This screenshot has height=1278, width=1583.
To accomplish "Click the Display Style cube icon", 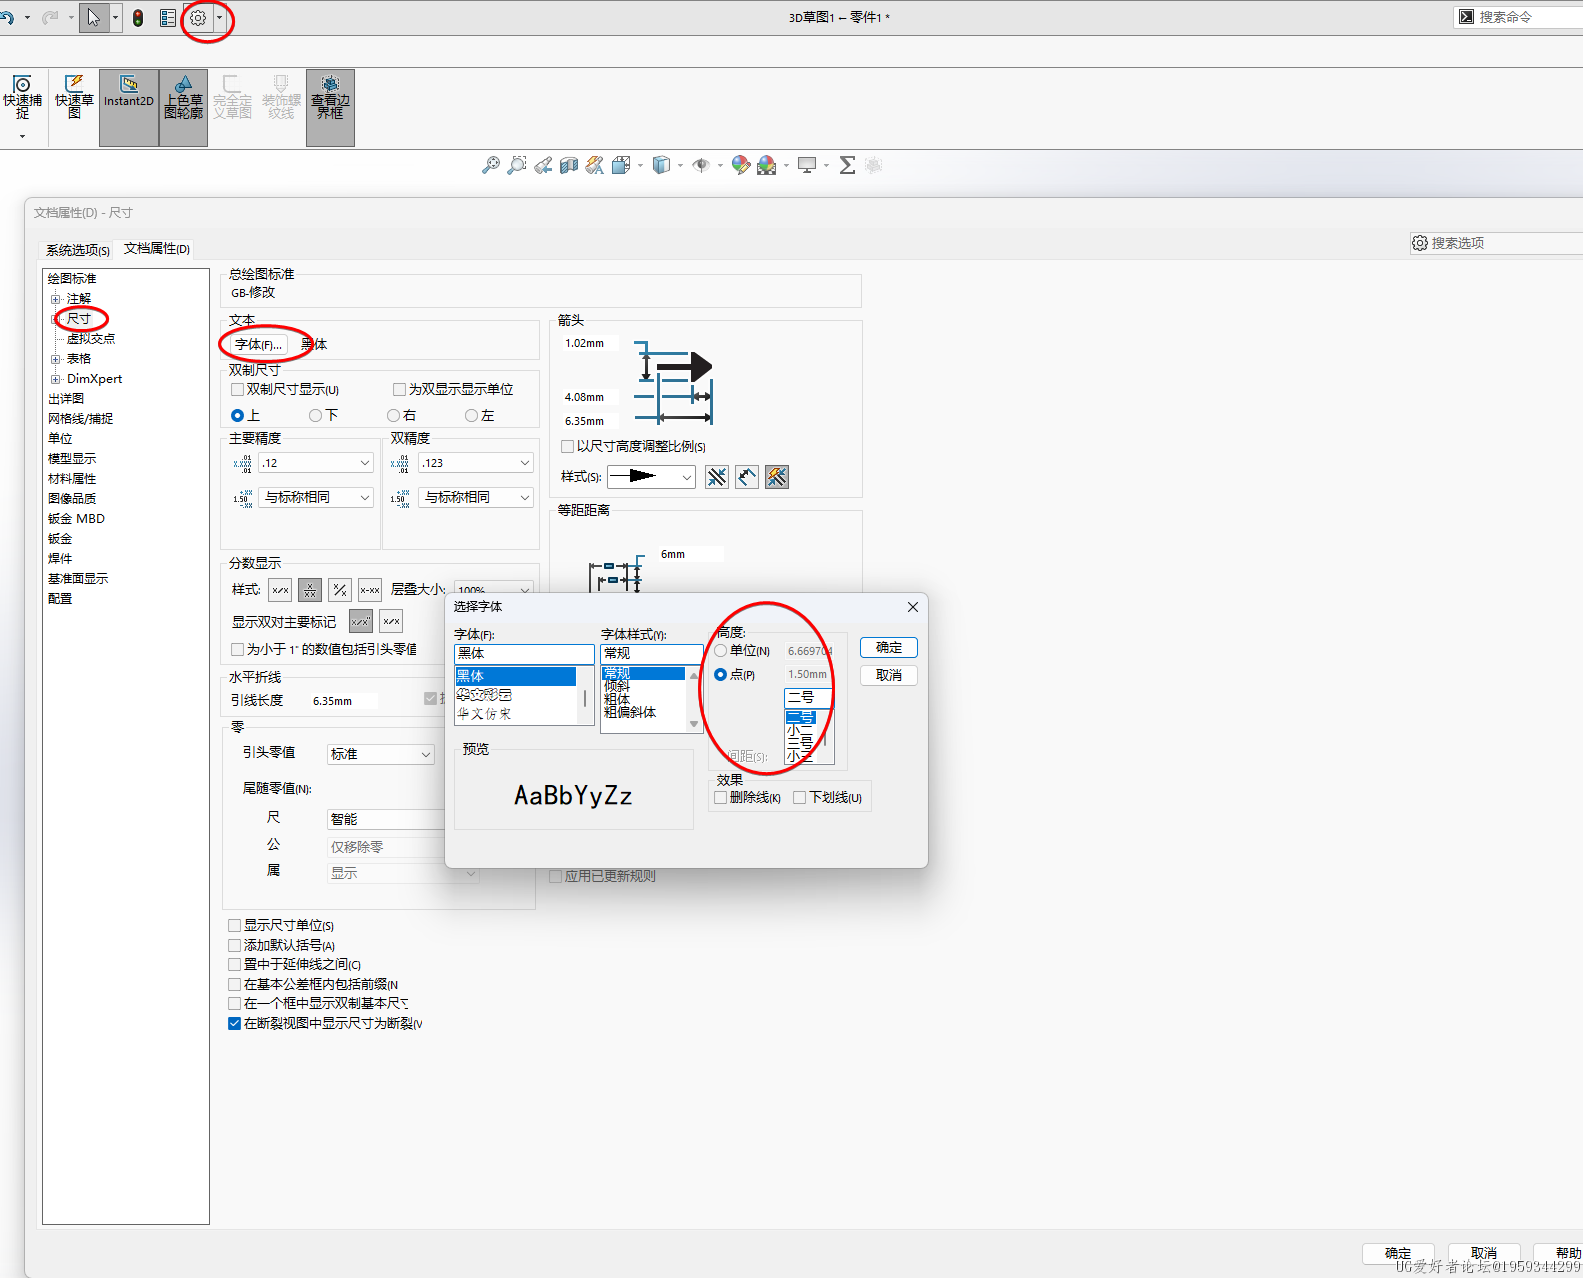I will [x=661, y=165].
